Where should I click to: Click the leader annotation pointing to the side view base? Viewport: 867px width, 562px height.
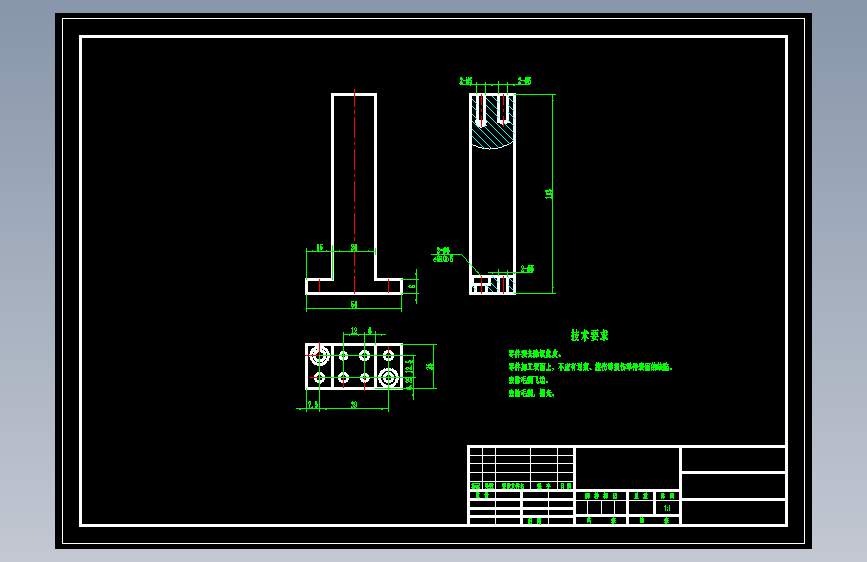[x=445, y=254]
